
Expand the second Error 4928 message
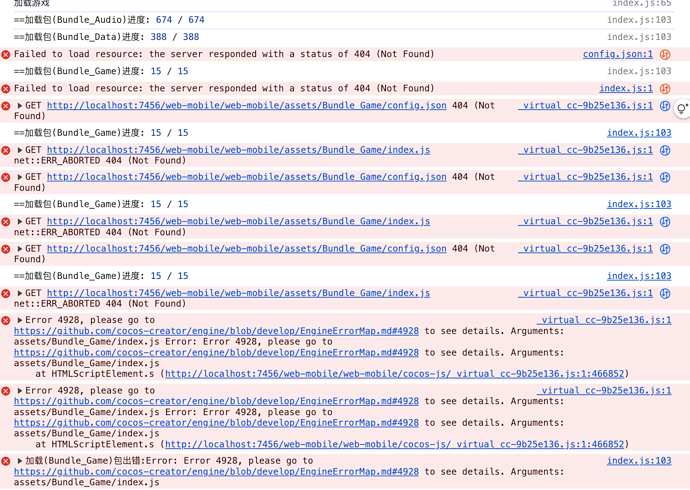tap(20, 391)
